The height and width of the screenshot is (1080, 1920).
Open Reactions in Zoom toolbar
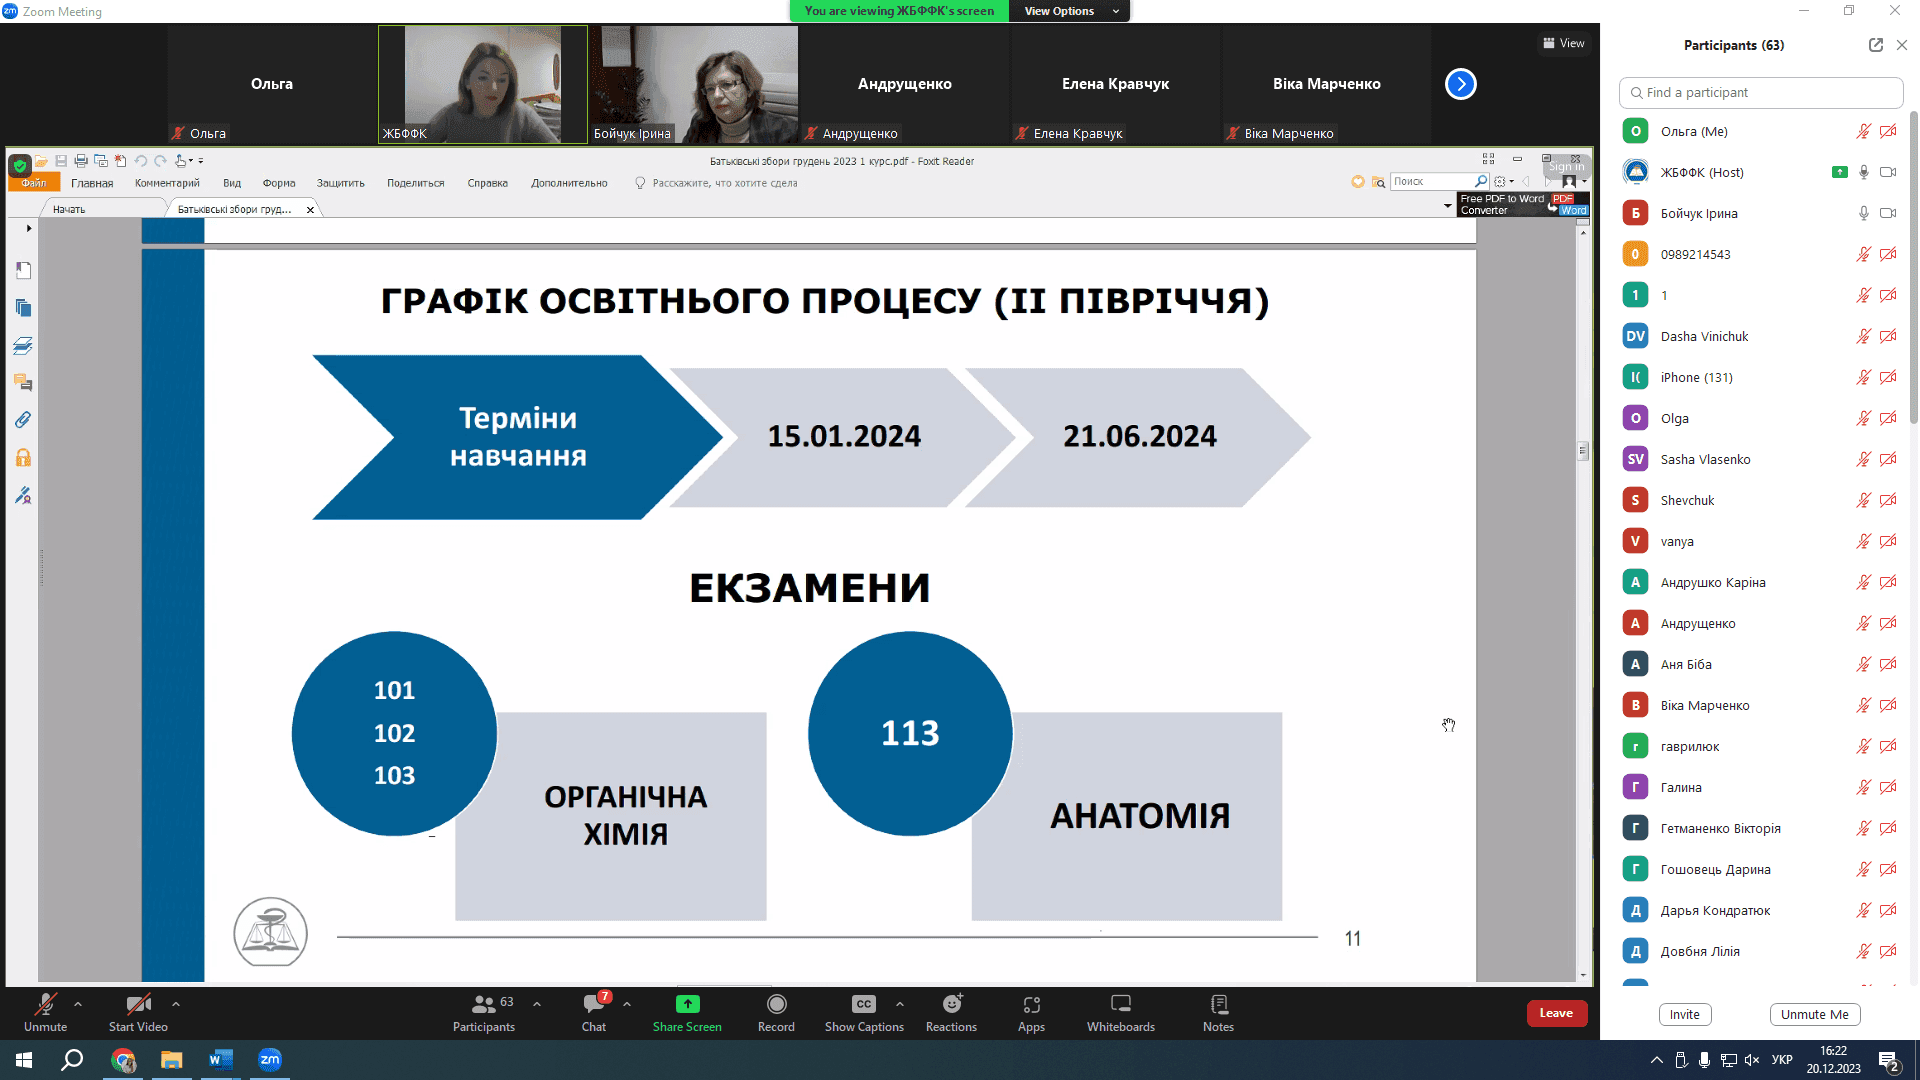[x=951, y=1013]
